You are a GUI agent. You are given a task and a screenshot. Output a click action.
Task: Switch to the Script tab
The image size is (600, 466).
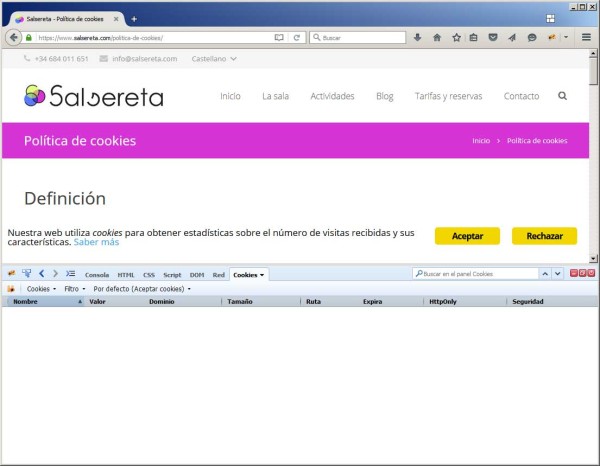tap(172, 275)
